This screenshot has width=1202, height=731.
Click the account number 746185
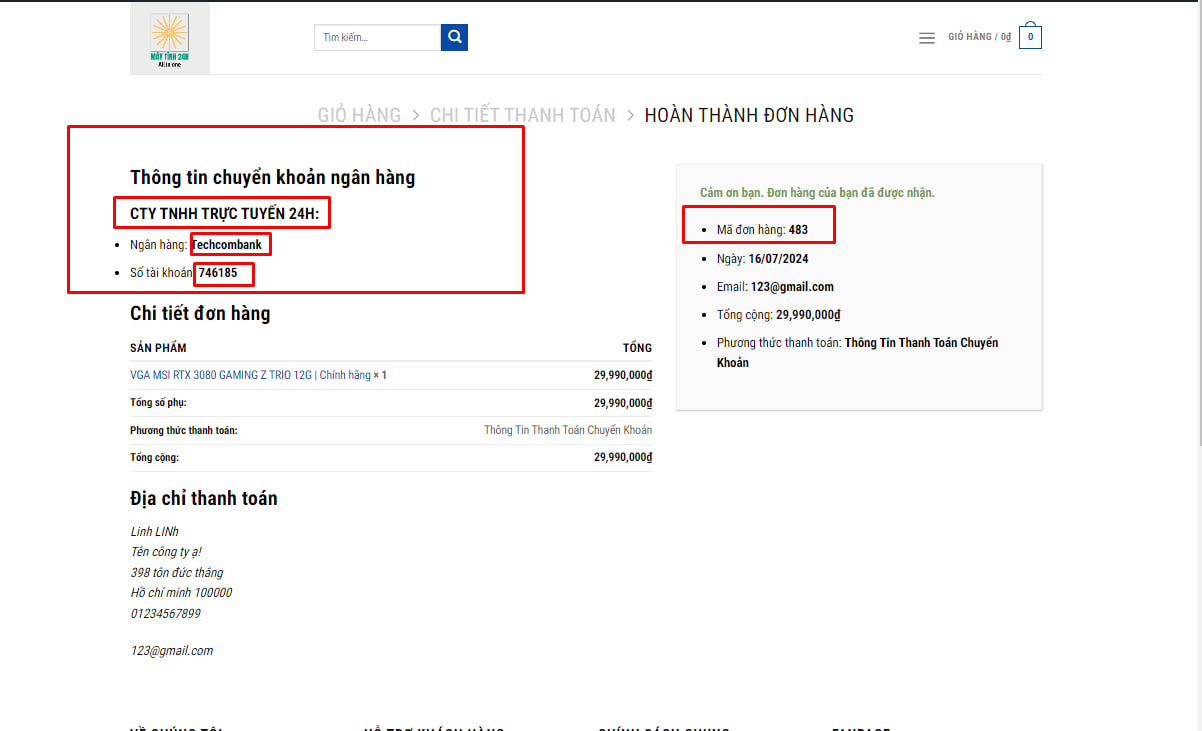[218, 272]
